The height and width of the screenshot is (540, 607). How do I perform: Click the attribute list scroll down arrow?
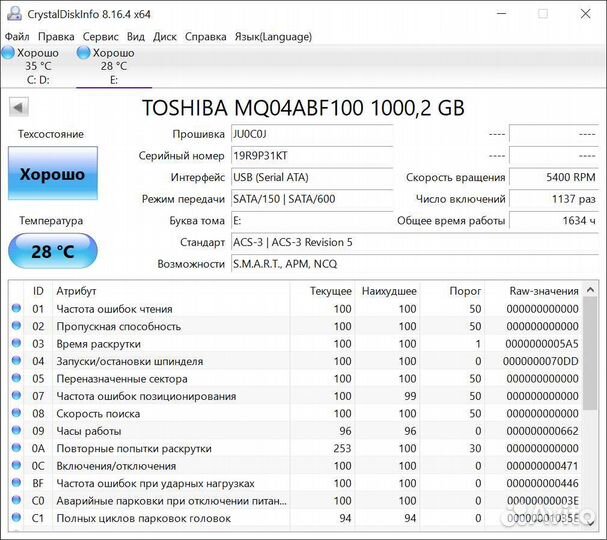coord(590,523)
